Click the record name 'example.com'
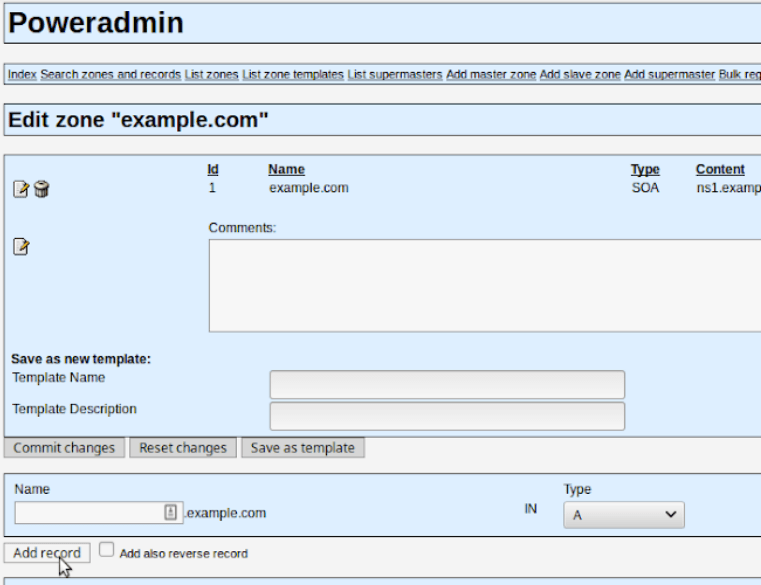Viewport: 761px width, 585px height. [x=309, y=188]
